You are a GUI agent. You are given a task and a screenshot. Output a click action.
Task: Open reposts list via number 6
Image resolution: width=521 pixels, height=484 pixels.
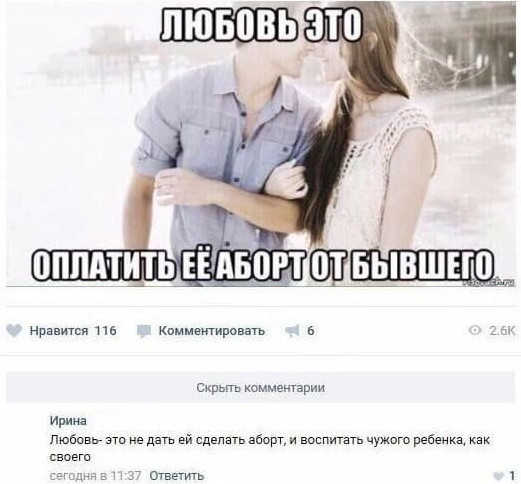(x=310, y=331)
